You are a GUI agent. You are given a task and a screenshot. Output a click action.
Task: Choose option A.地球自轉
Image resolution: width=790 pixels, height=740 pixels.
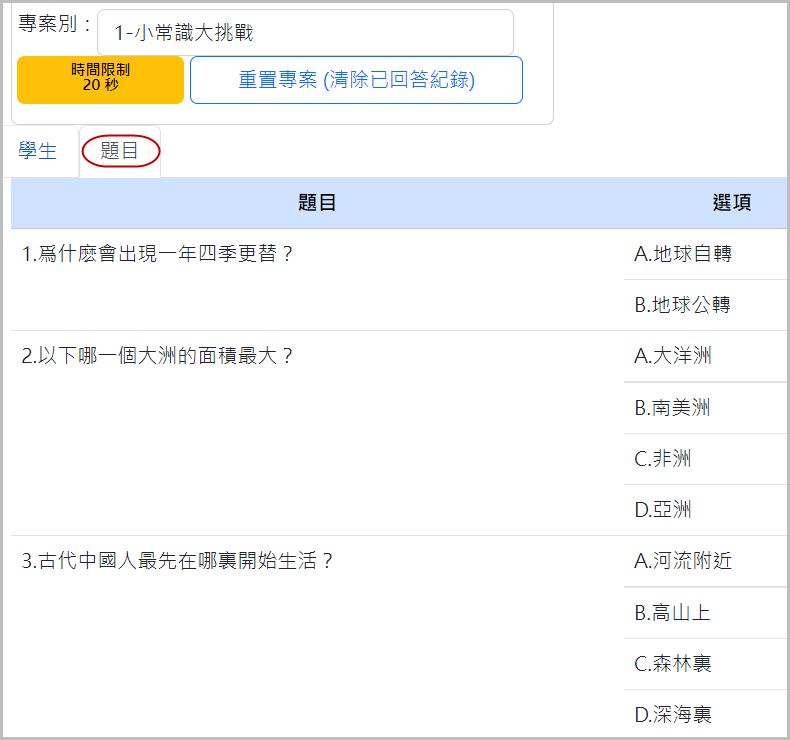pos(683,254)
